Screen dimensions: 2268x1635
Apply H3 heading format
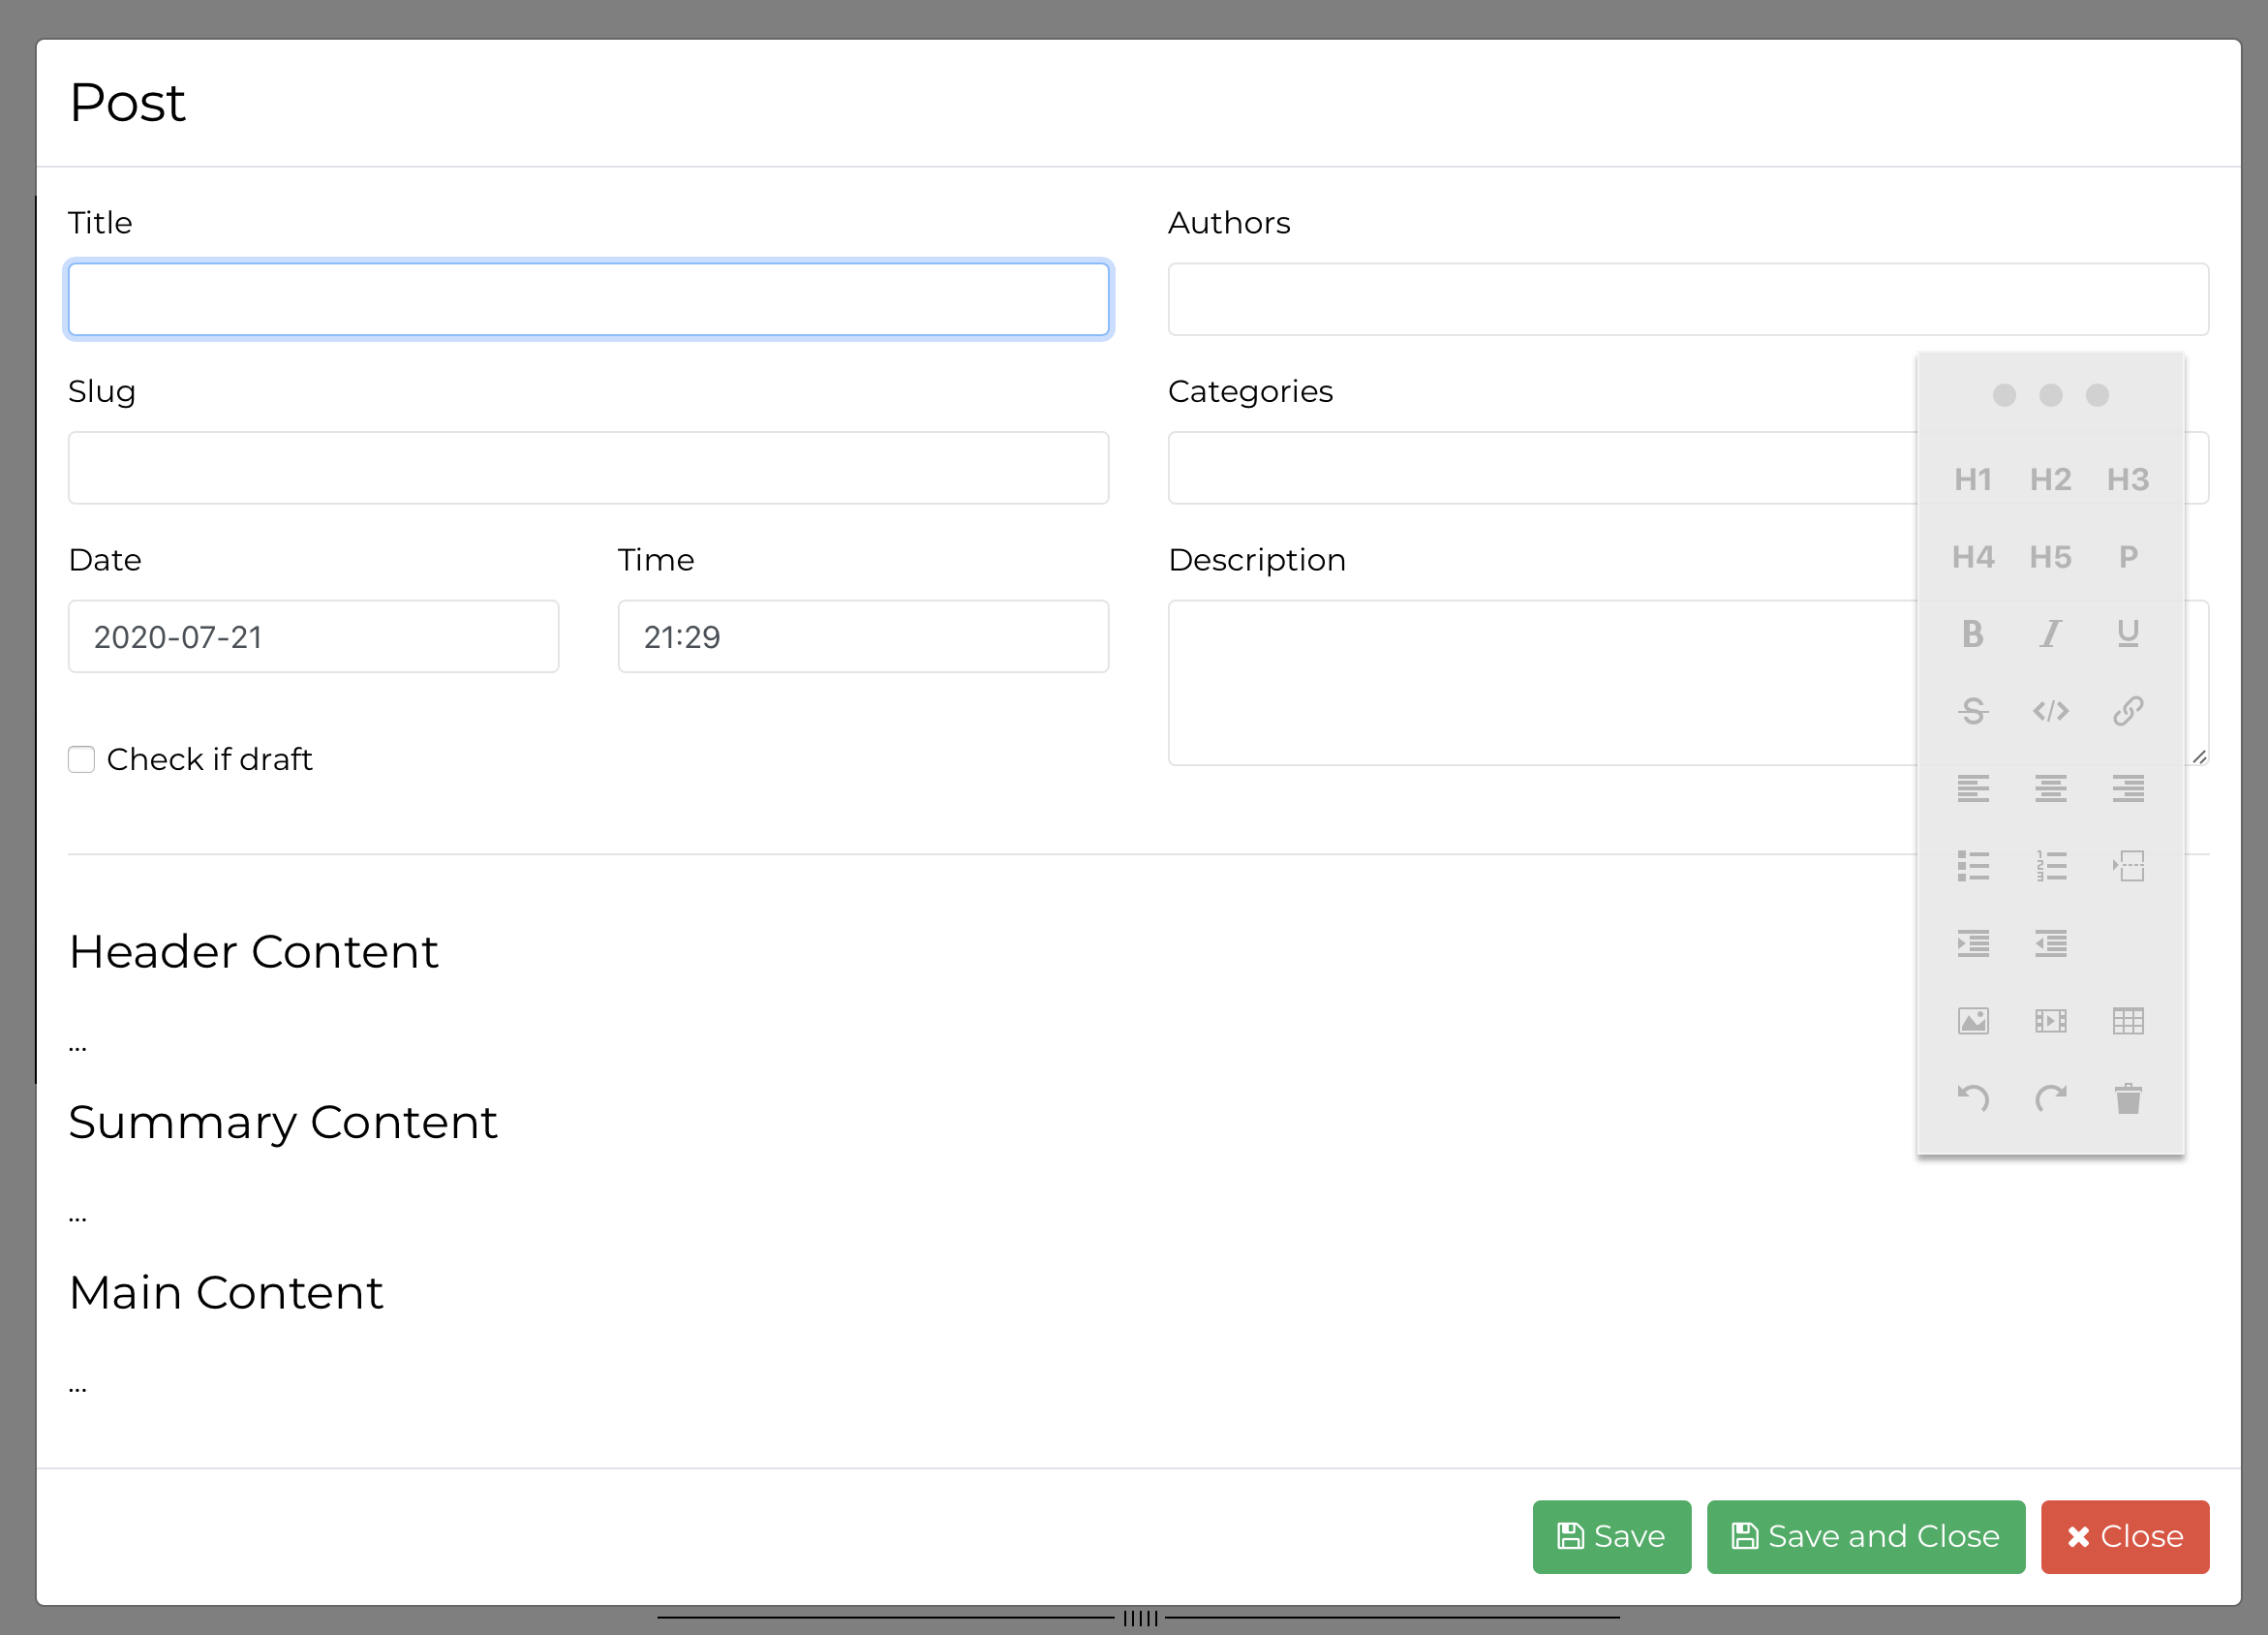pos(2127,480)
